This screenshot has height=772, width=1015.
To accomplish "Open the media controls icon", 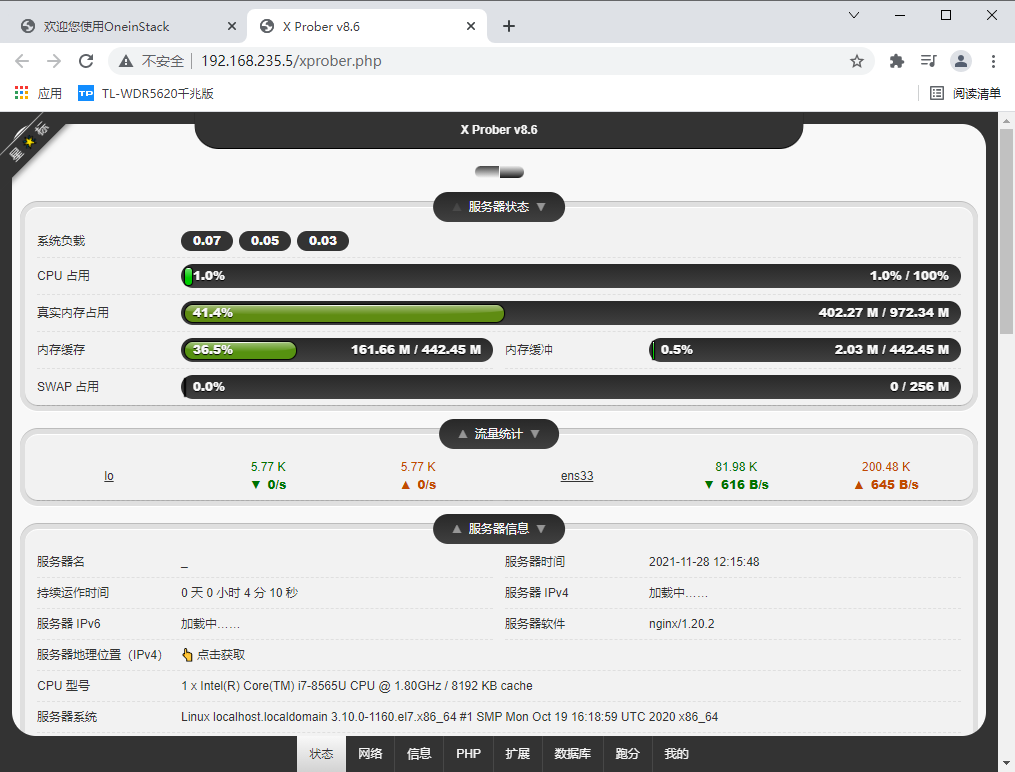I will (928, 61).
